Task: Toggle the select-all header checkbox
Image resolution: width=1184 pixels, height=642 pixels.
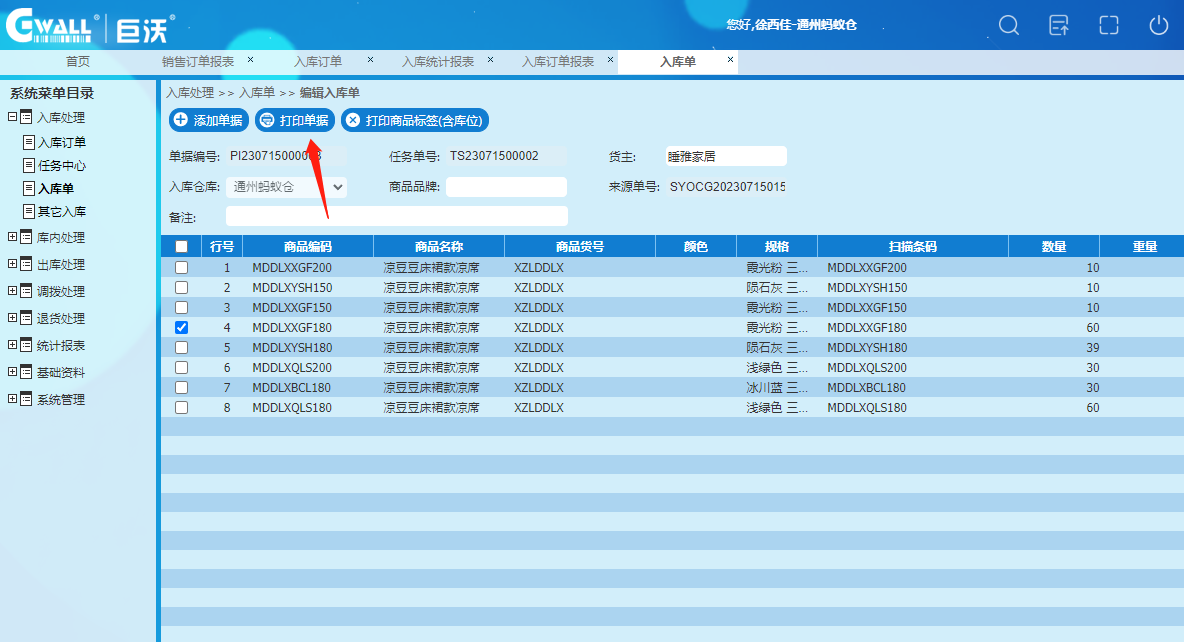Action: pos(181,247)
